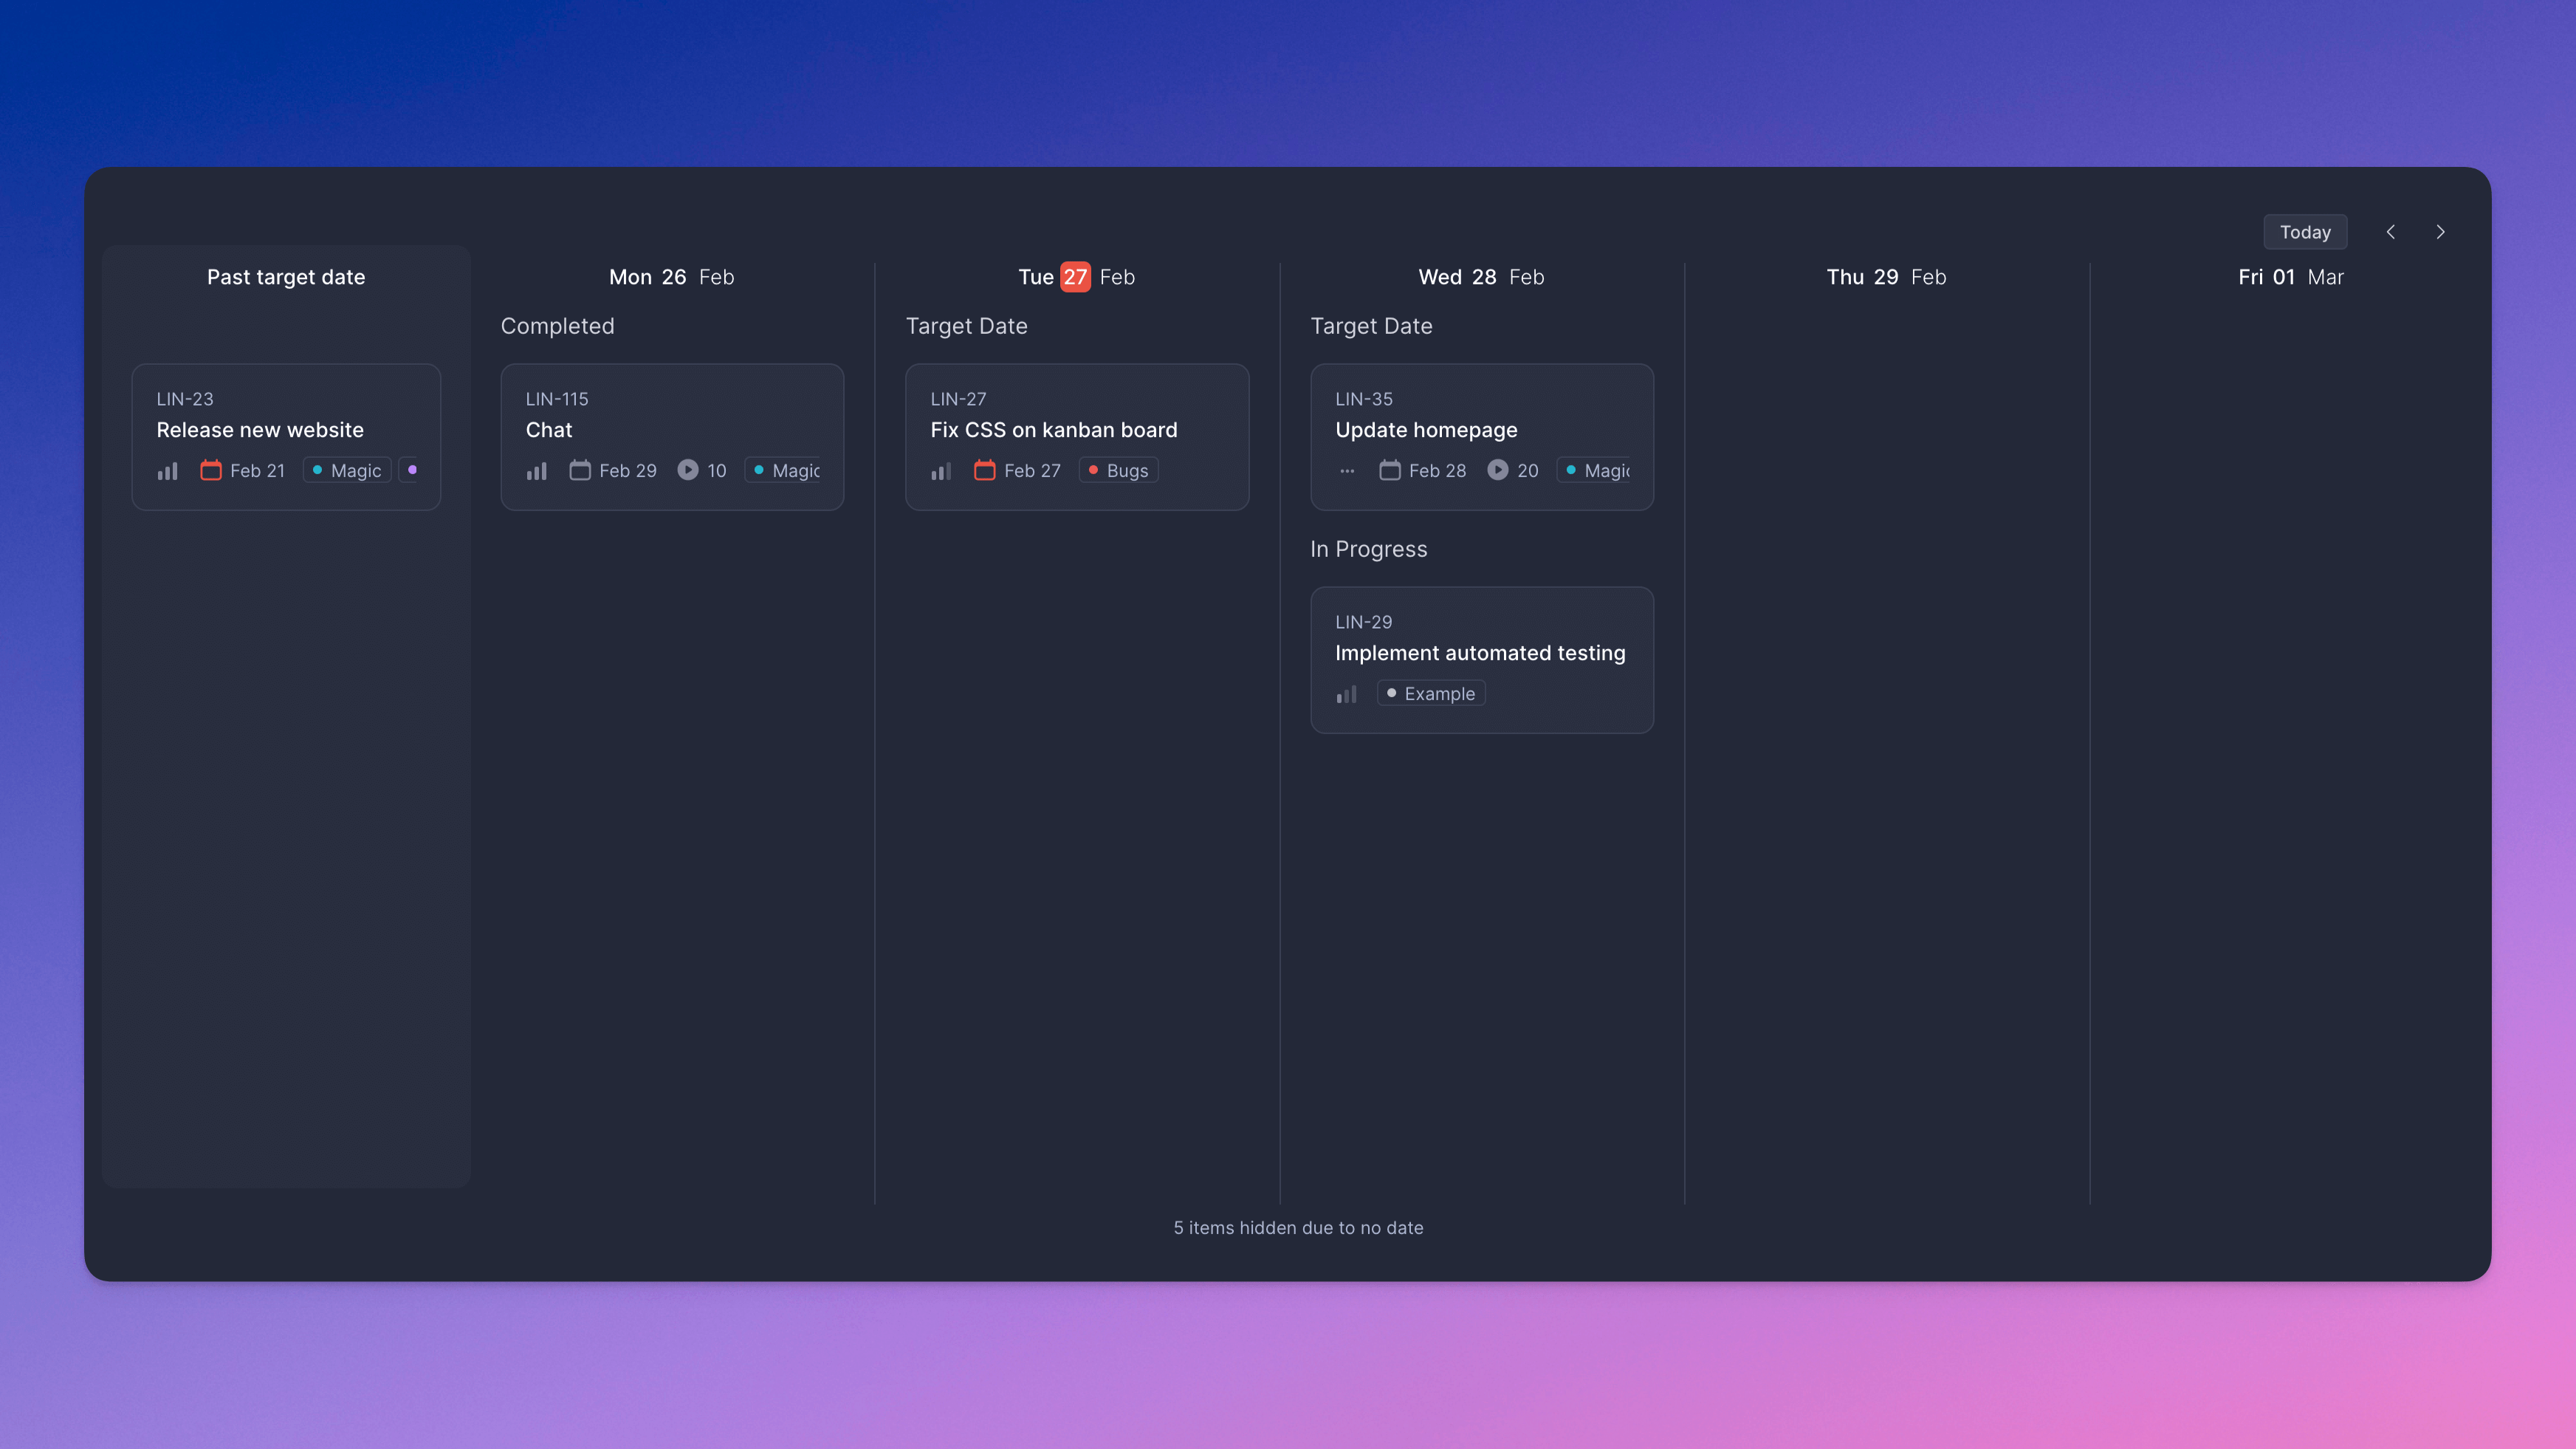Open Implement automated testing issue

coord(1480,653)
